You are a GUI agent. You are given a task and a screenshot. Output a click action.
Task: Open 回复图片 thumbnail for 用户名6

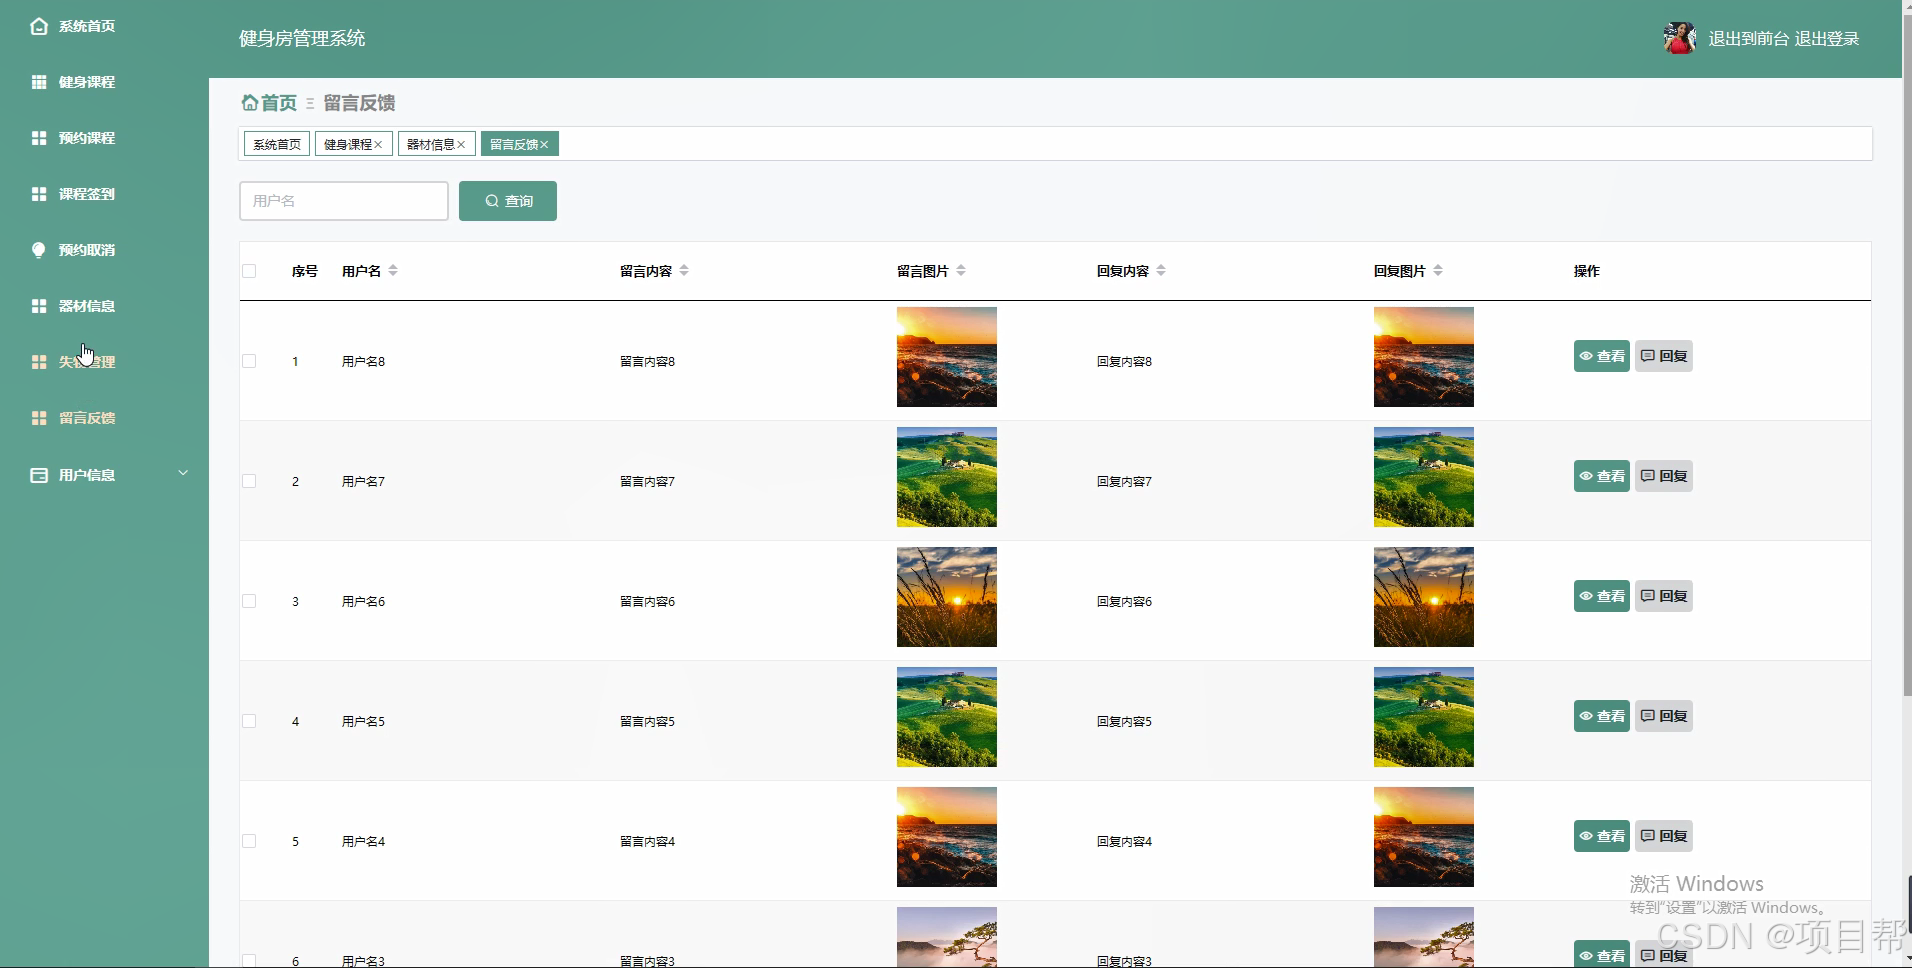pyautogui.click(x=1424, y=597)
